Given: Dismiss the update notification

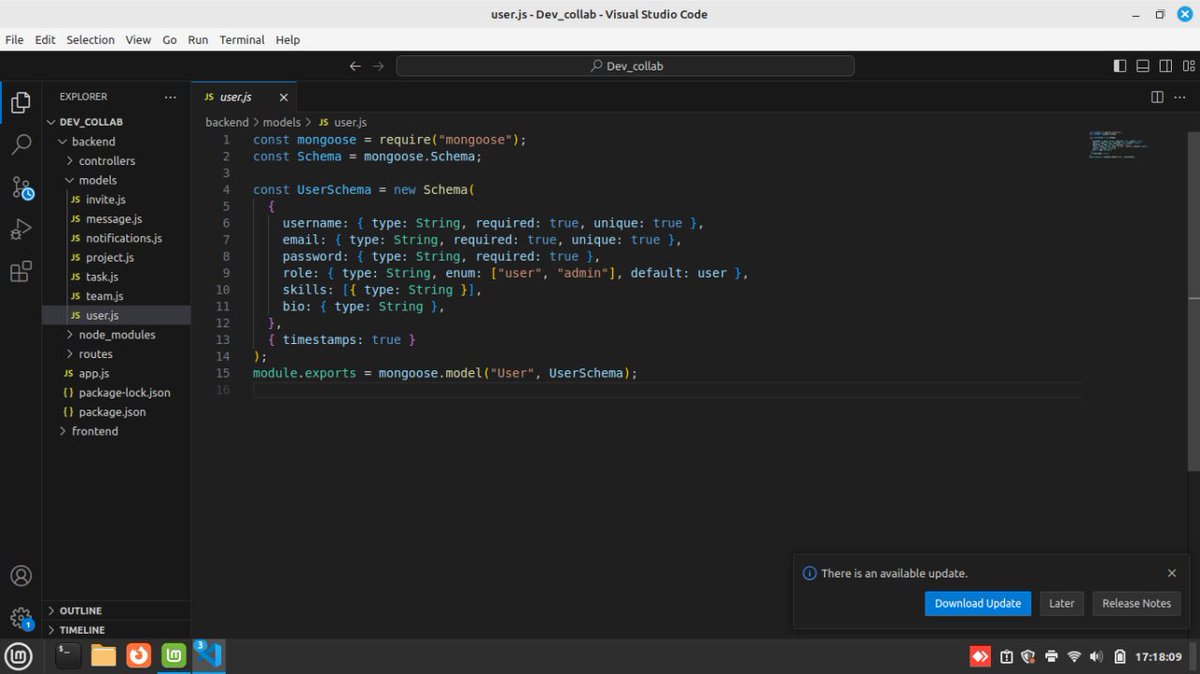Looking at the screenshot, I should pyautogui.click(x=1172, y=573).
